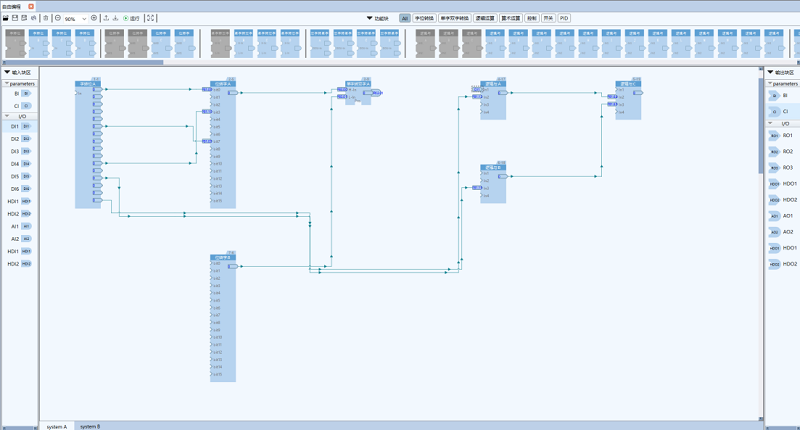Select the All function block filter

(x=404, y=18)
